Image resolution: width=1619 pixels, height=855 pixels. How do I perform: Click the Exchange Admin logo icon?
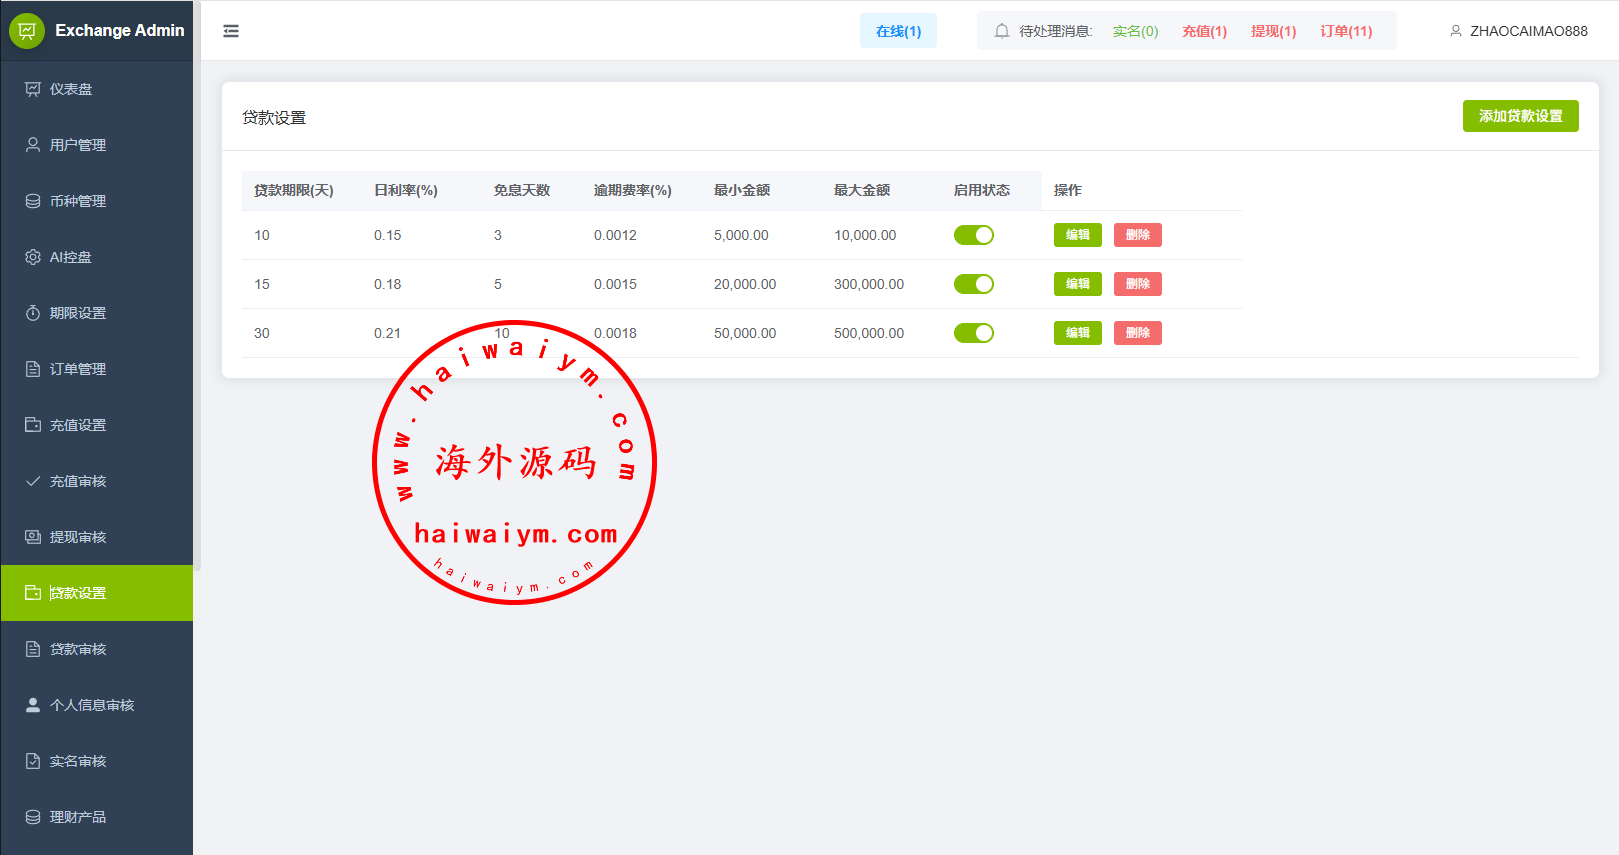[x=27, y=31]
